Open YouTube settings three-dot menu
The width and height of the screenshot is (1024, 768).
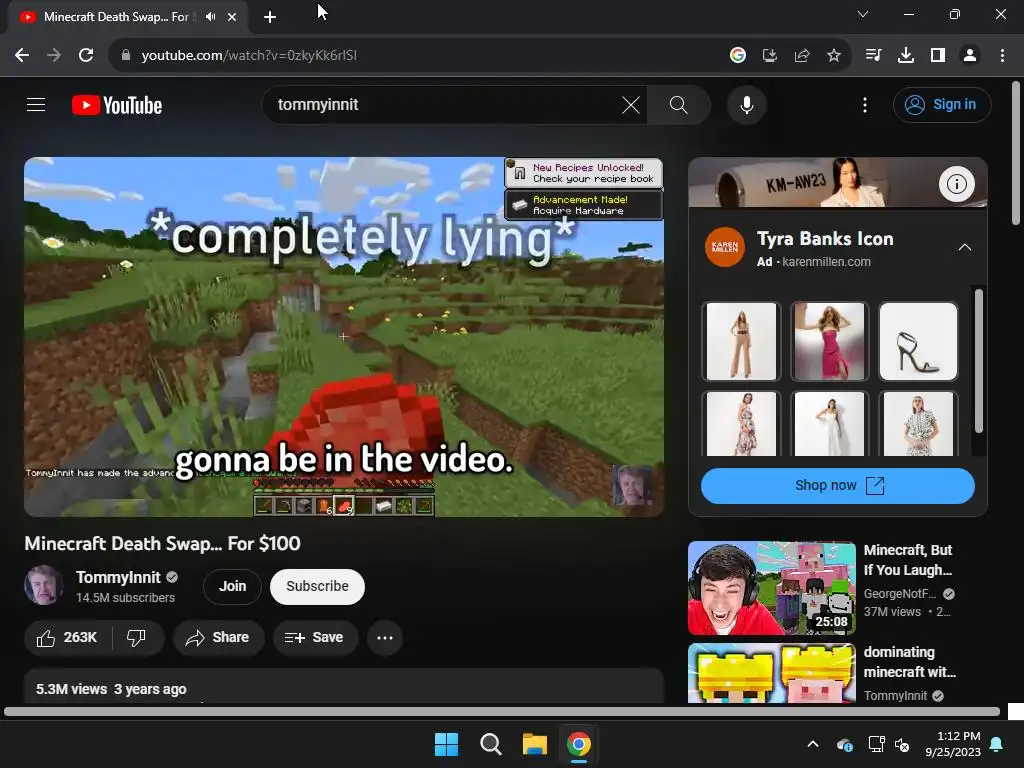click(x=865, y=104)
